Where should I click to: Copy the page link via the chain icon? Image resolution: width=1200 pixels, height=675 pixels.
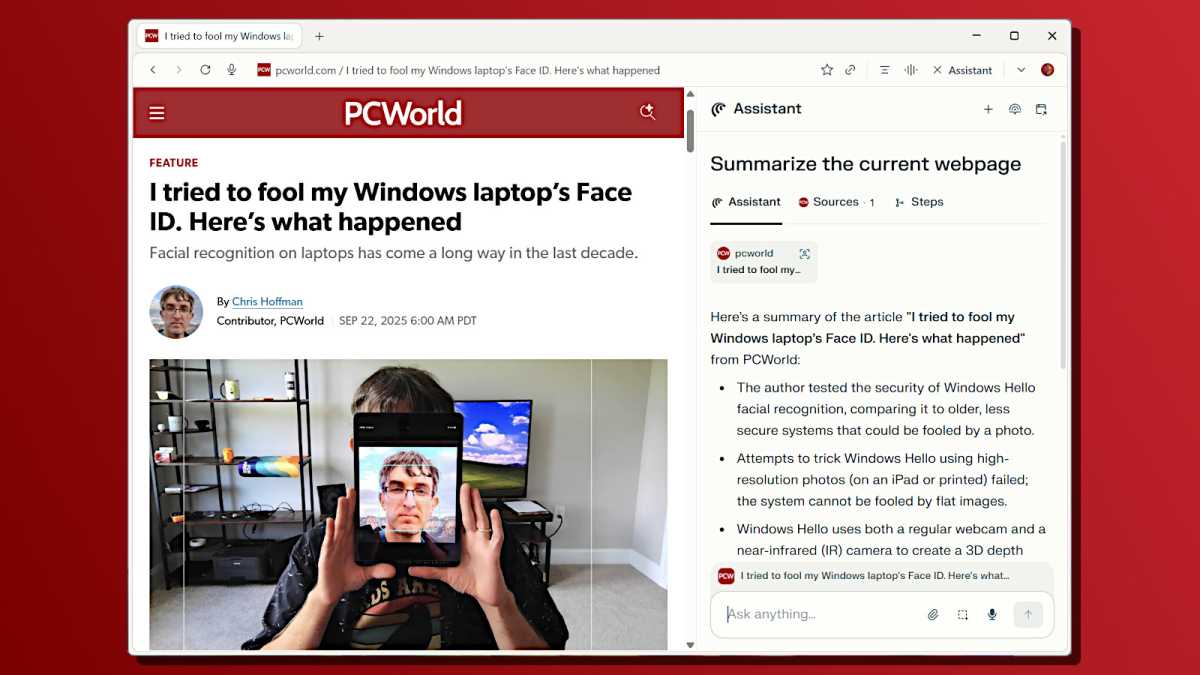tap(850, 70)
